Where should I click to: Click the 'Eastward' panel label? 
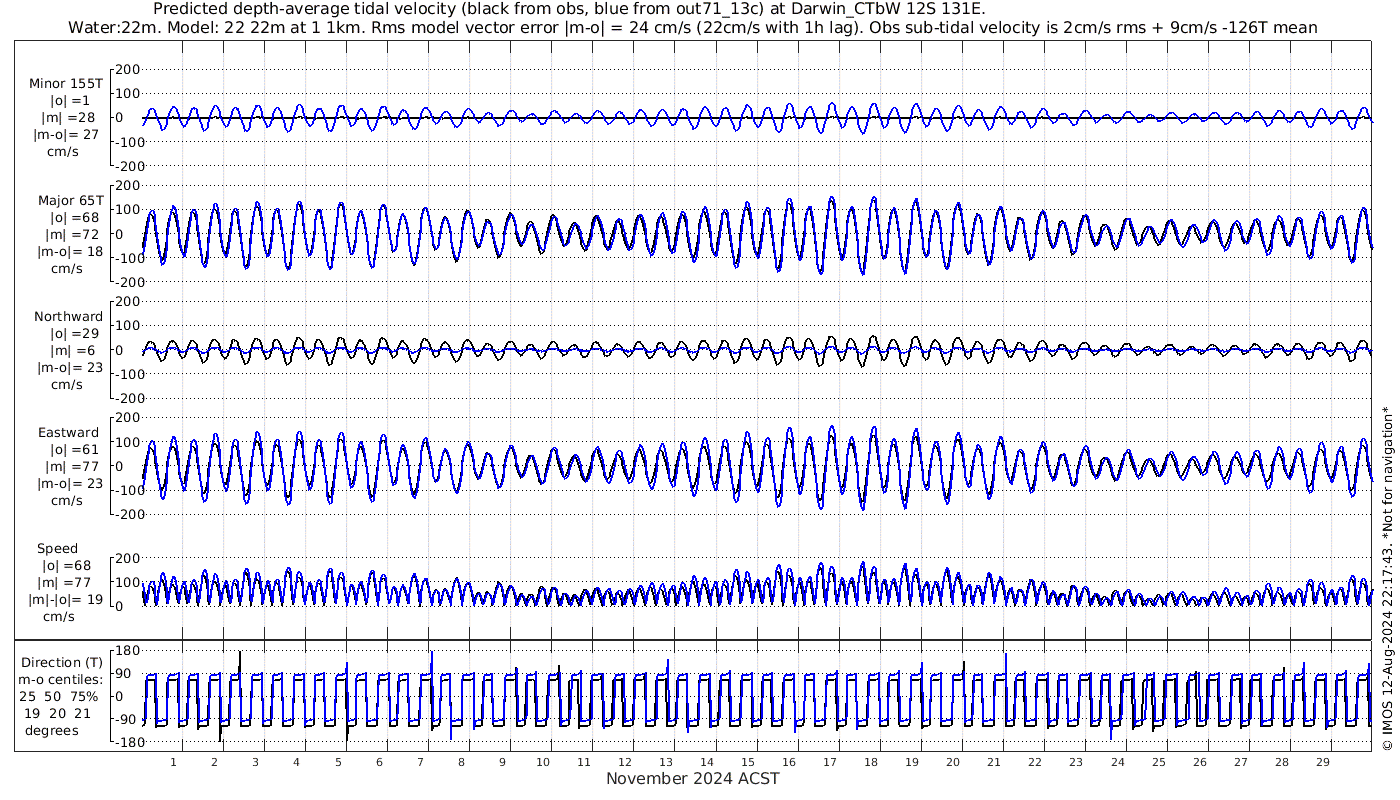coord(68,433)
